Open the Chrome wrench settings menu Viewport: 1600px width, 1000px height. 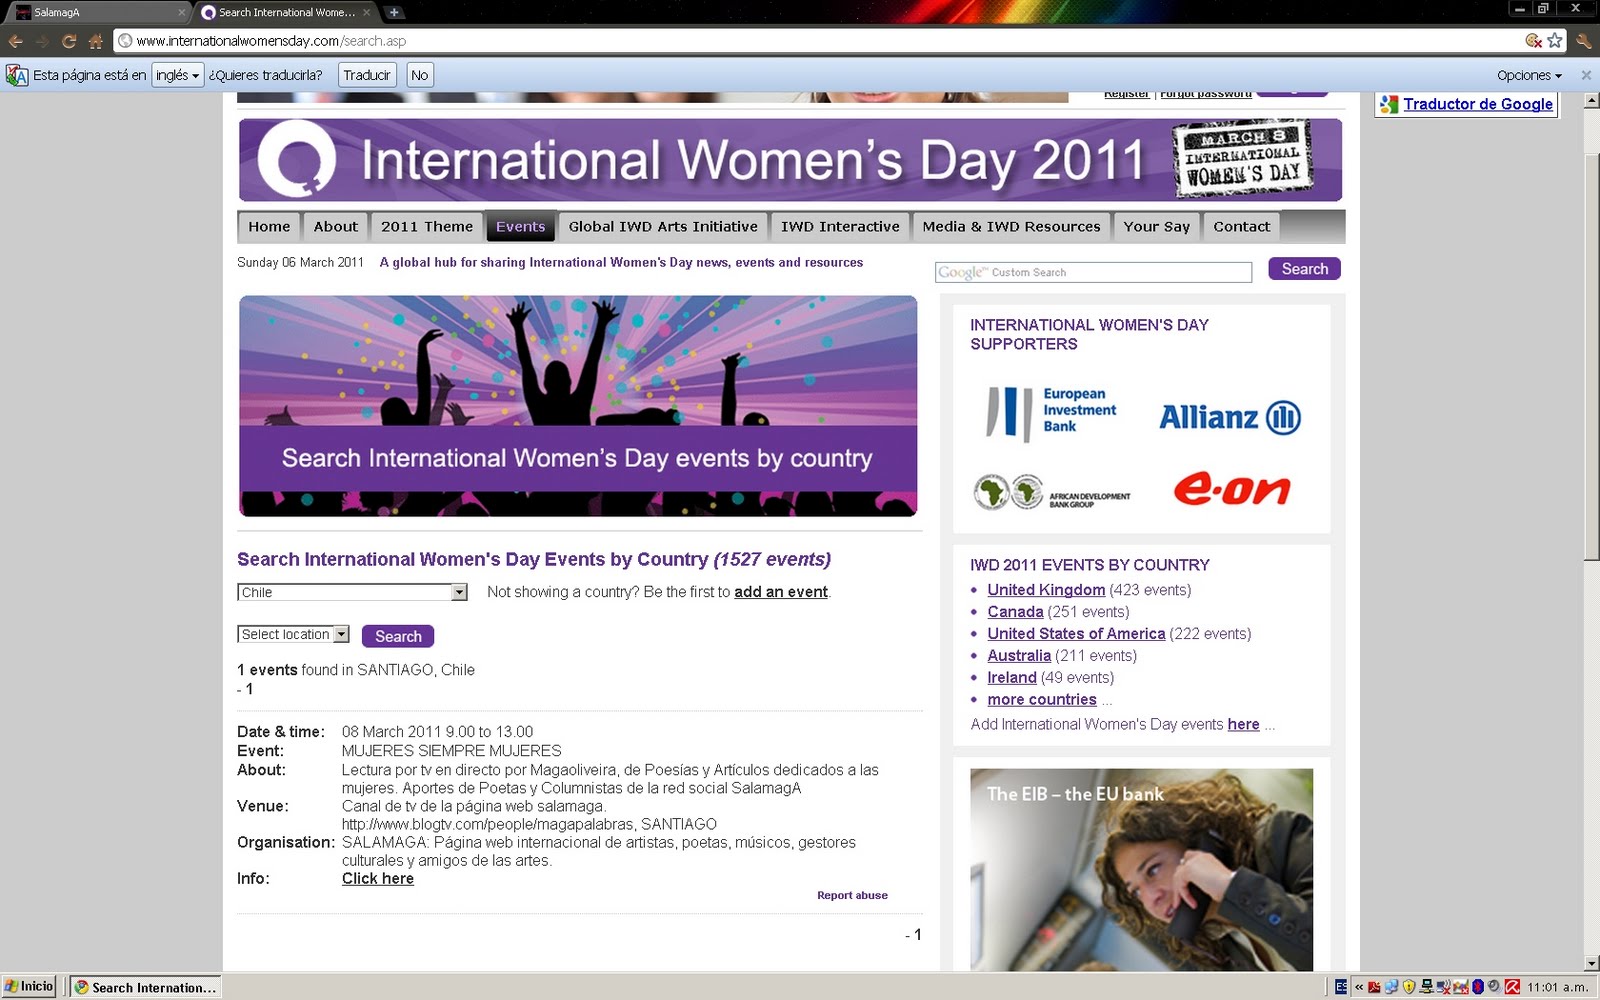(1583, 41)
